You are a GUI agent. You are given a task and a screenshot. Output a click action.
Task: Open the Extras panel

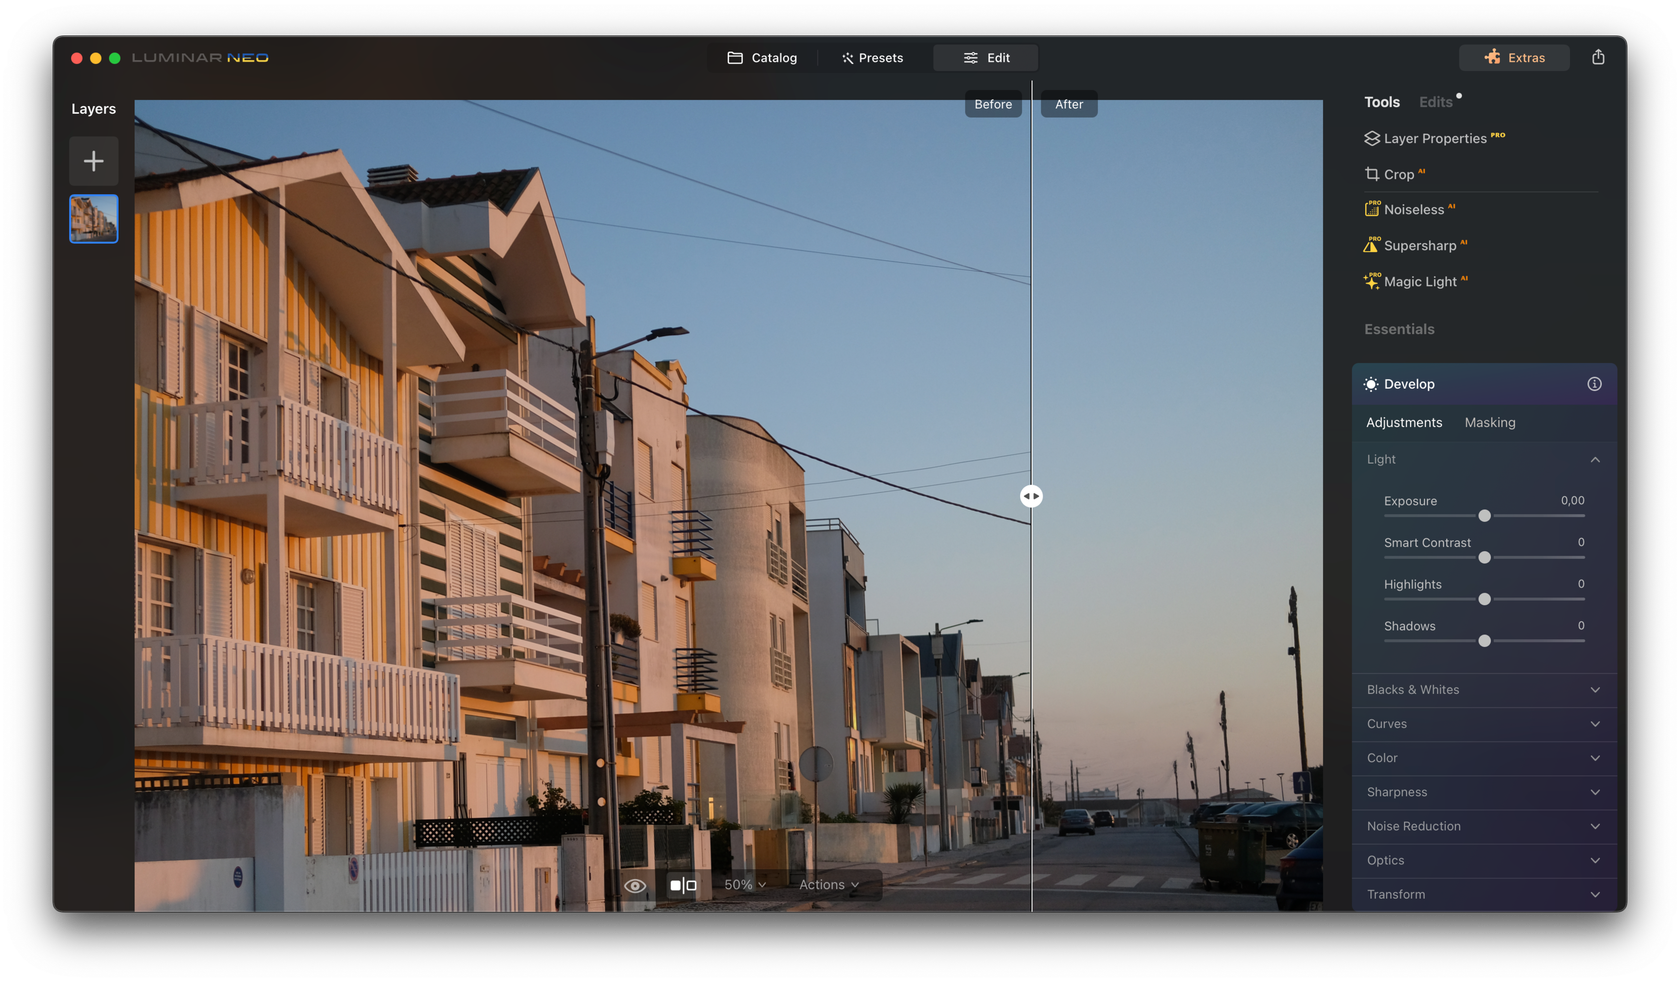(x=1514, y=57)
